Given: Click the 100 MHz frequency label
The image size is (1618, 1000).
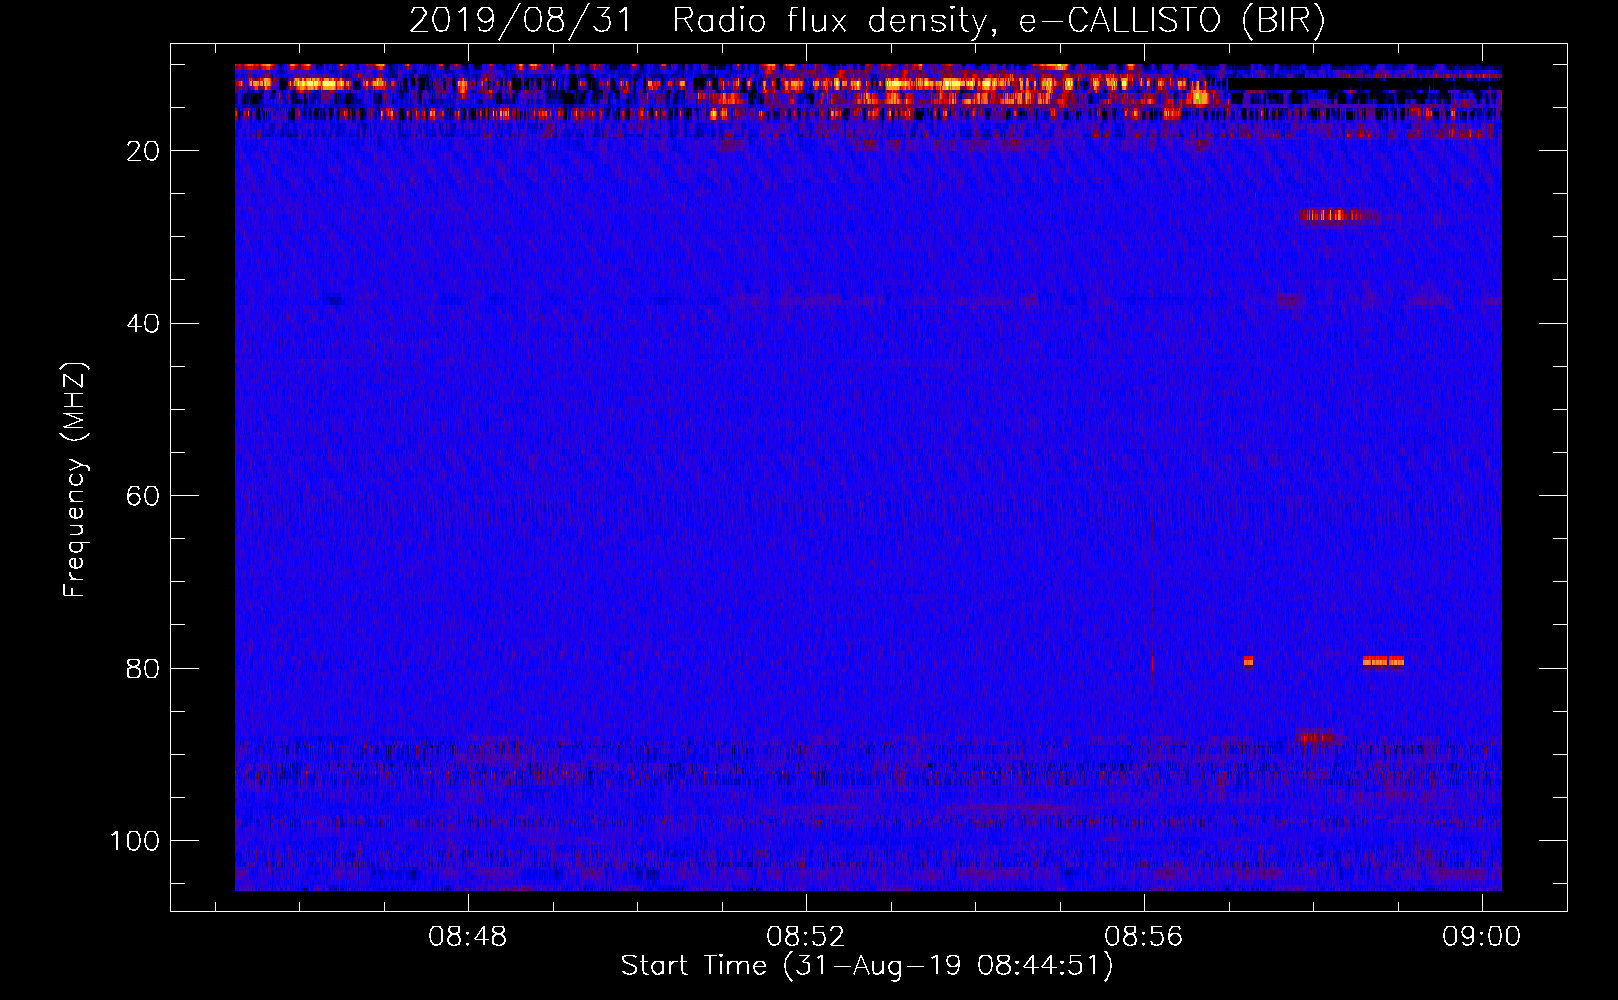Looking at the screenshot, I should (x=135, y=841).
